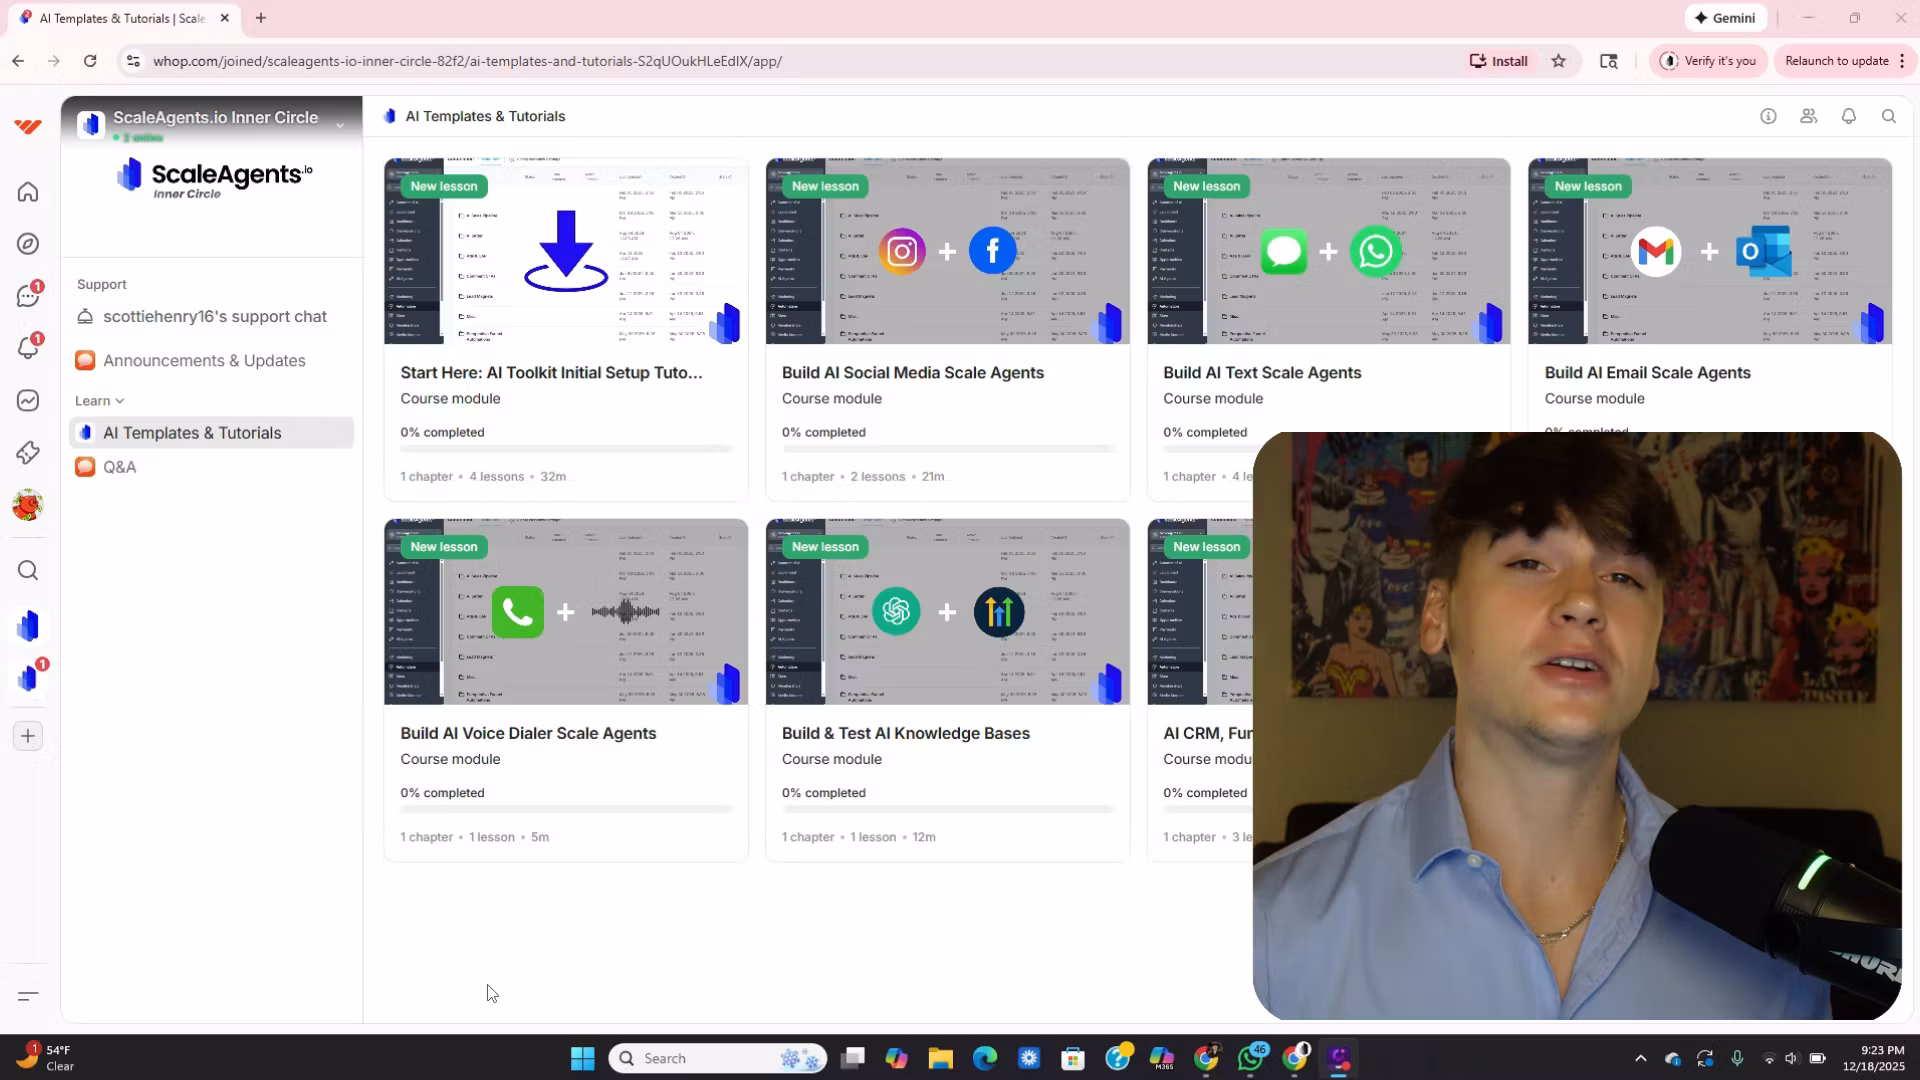Image resolution: width=1920 pixels, height=1080 pixels.
Task: Open the info icon in header
Action: click(1768, 116)
